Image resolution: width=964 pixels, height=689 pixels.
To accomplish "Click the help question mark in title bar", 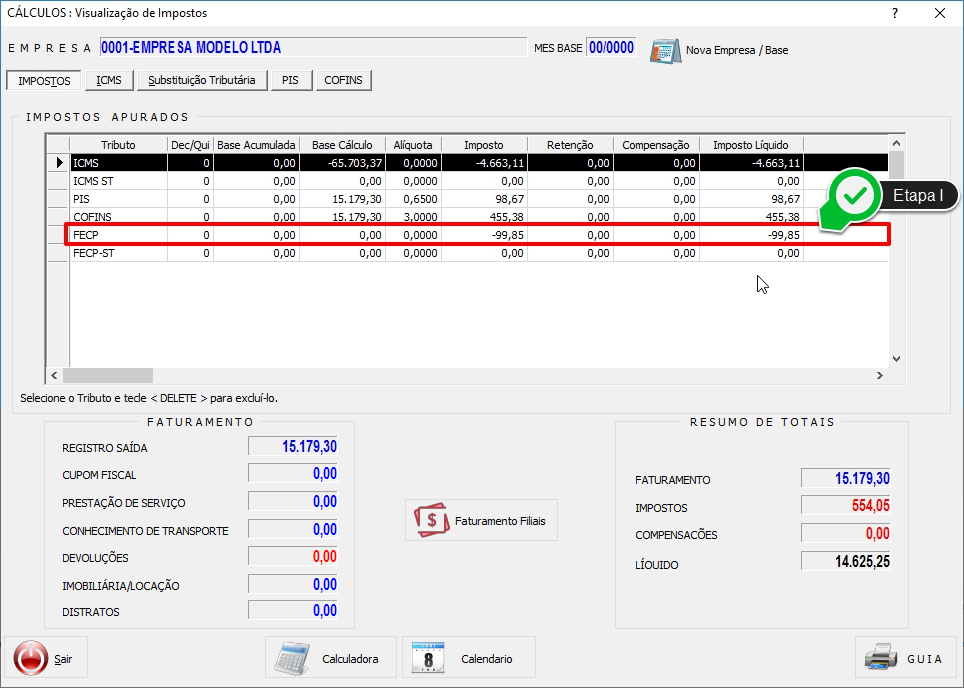I will (894, 13).
